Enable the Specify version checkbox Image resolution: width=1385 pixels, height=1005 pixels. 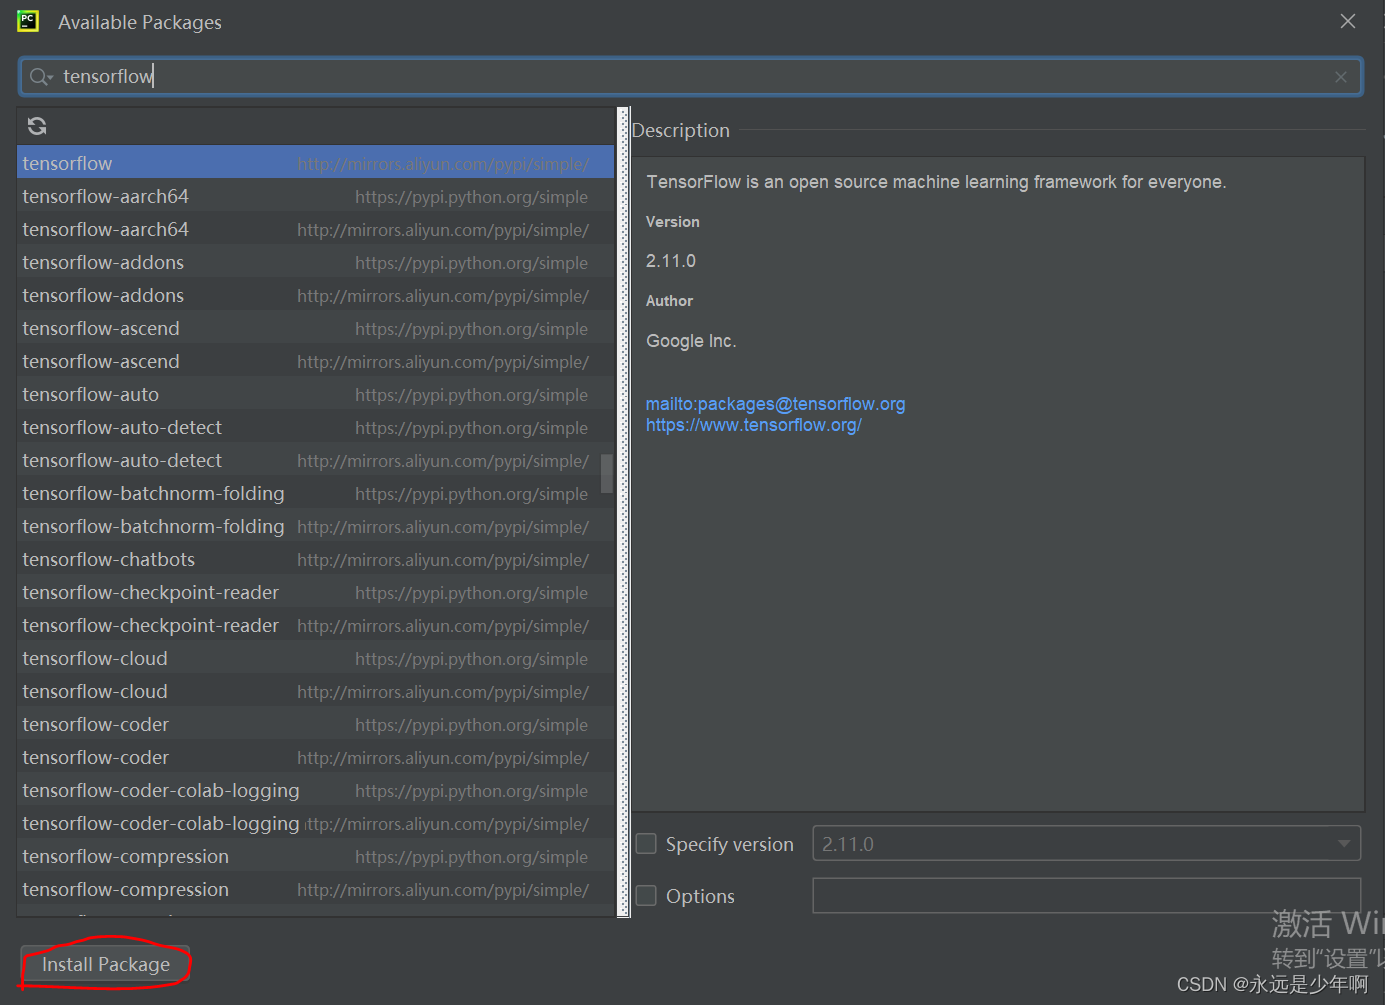point(647,844)
